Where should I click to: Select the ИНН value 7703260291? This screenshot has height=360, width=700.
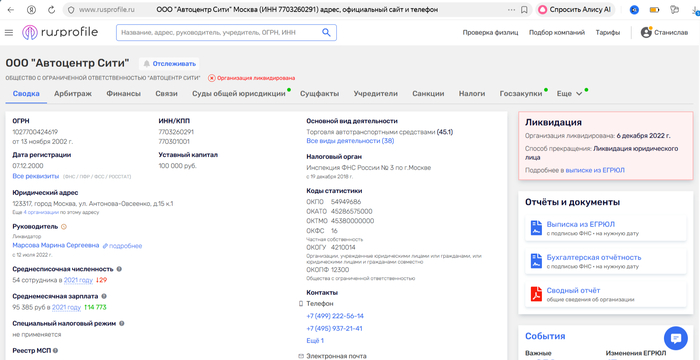coord(176,132)
